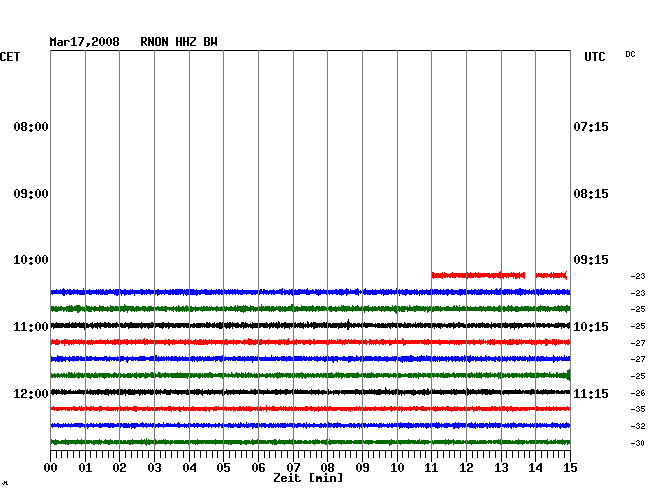This screenshot has height=494, width=650.
Task: Click the 12:00 CET time label
Action: tap(31, 393)
